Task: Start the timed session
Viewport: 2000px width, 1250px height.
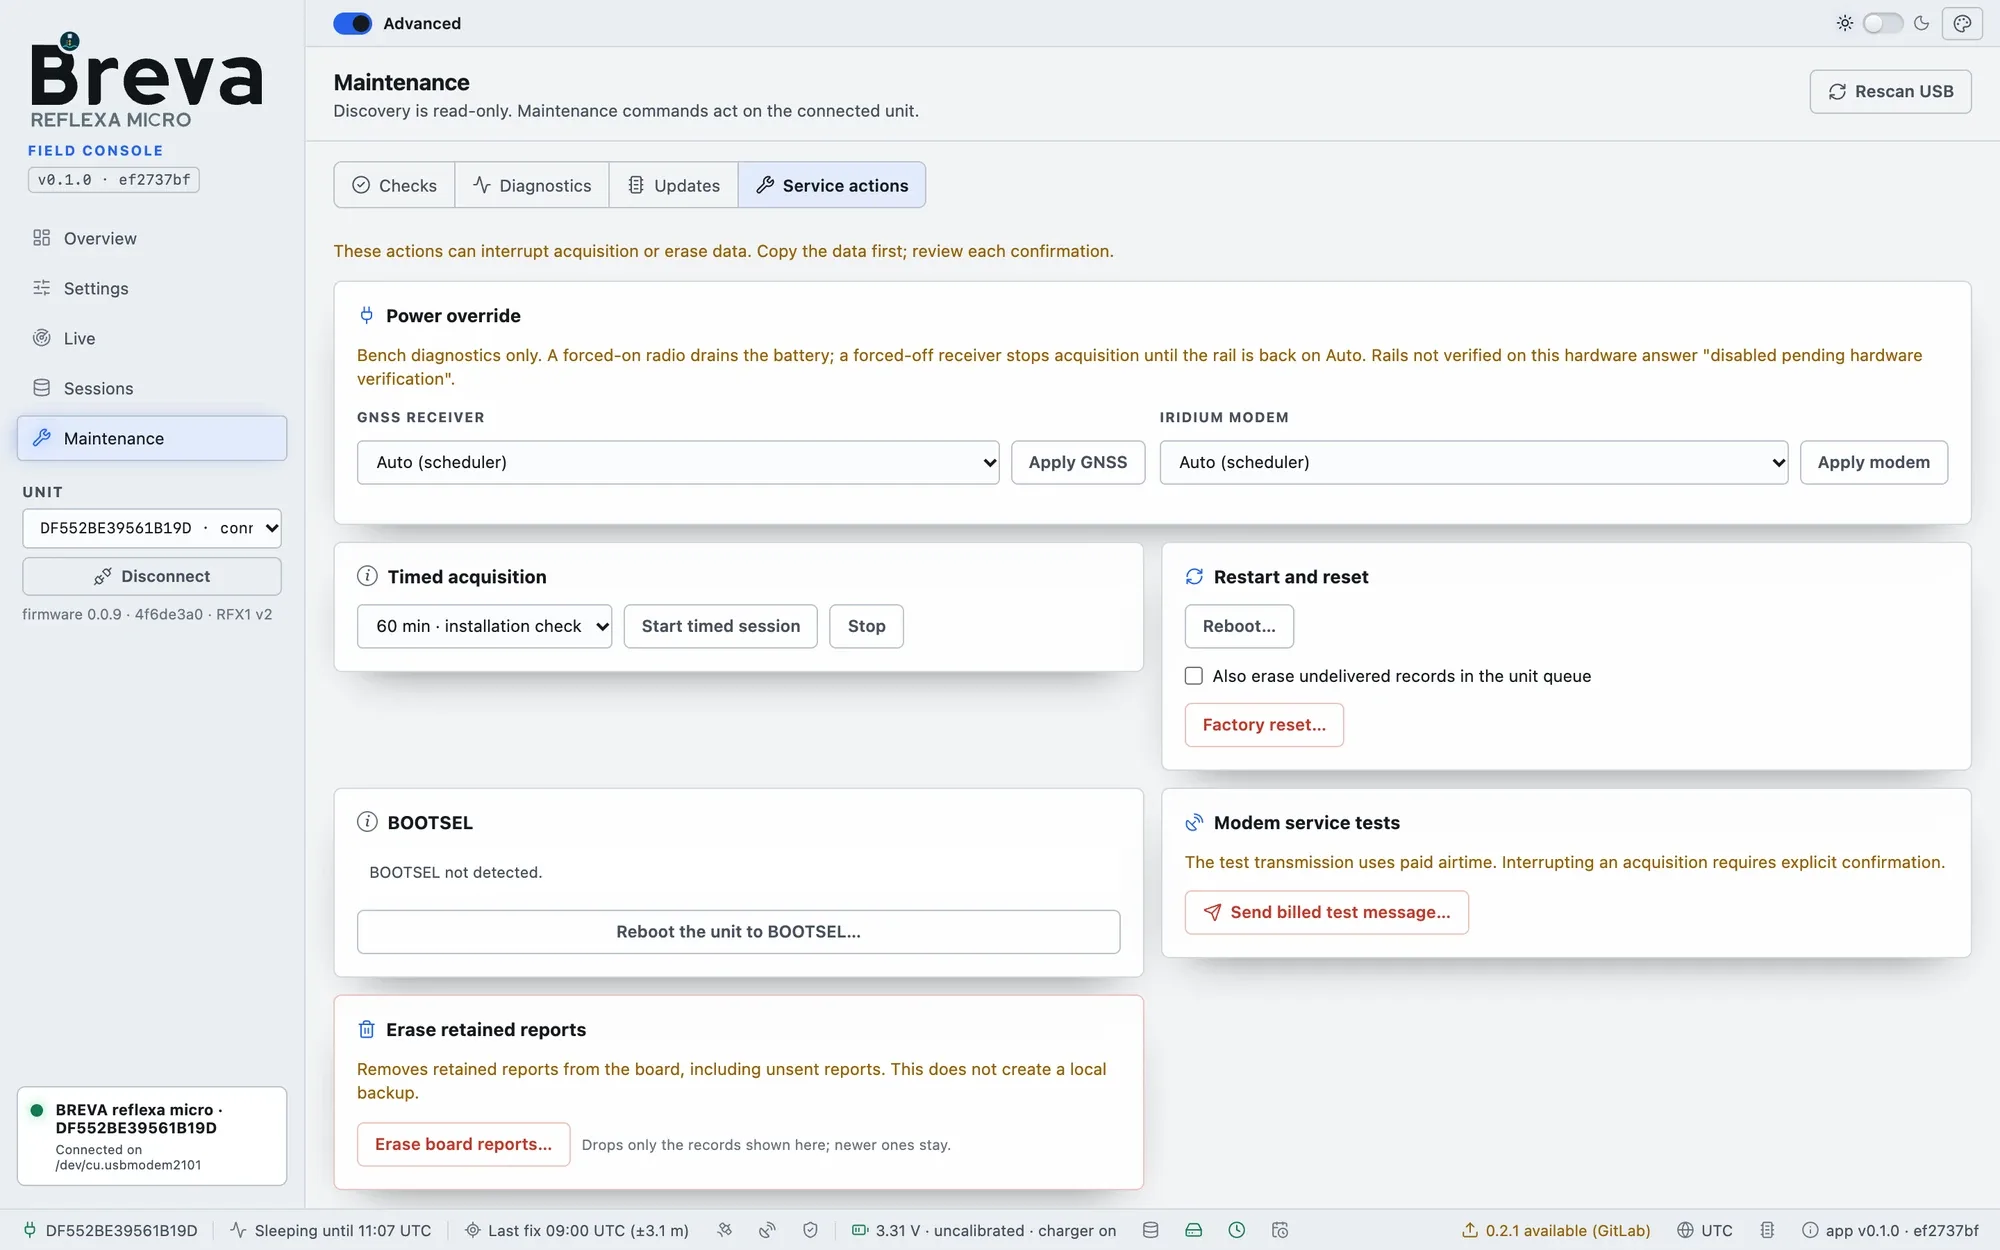Action: click(x=720, y=626)
